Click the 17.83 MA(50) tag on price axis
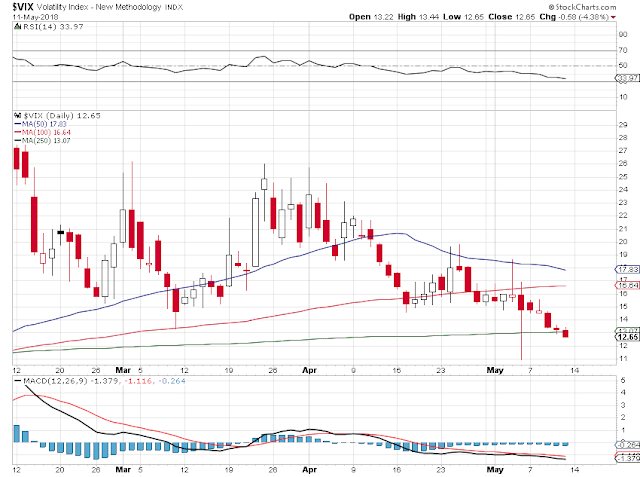Image resolution: width=640 pixels, height=477 pixels. (627, 269)
